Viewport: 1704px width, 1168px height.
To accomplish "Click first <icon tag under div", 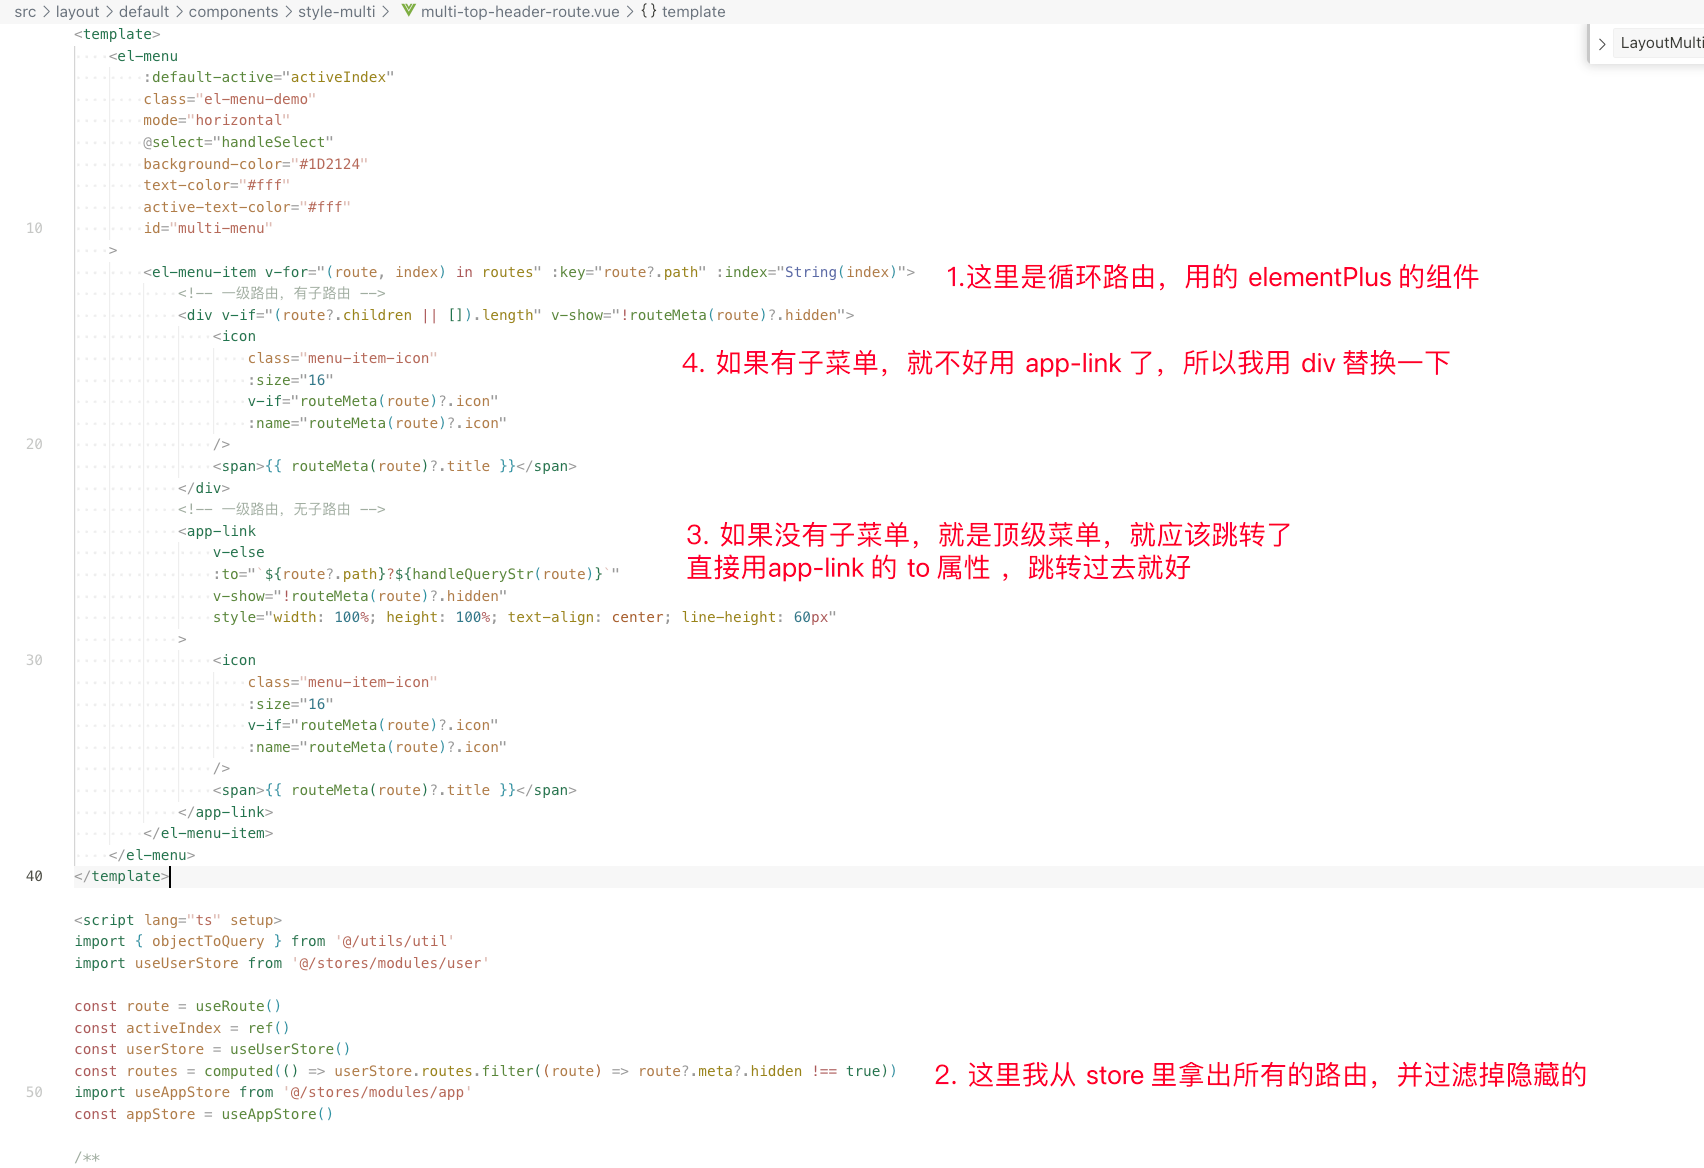I will [234, 336].
